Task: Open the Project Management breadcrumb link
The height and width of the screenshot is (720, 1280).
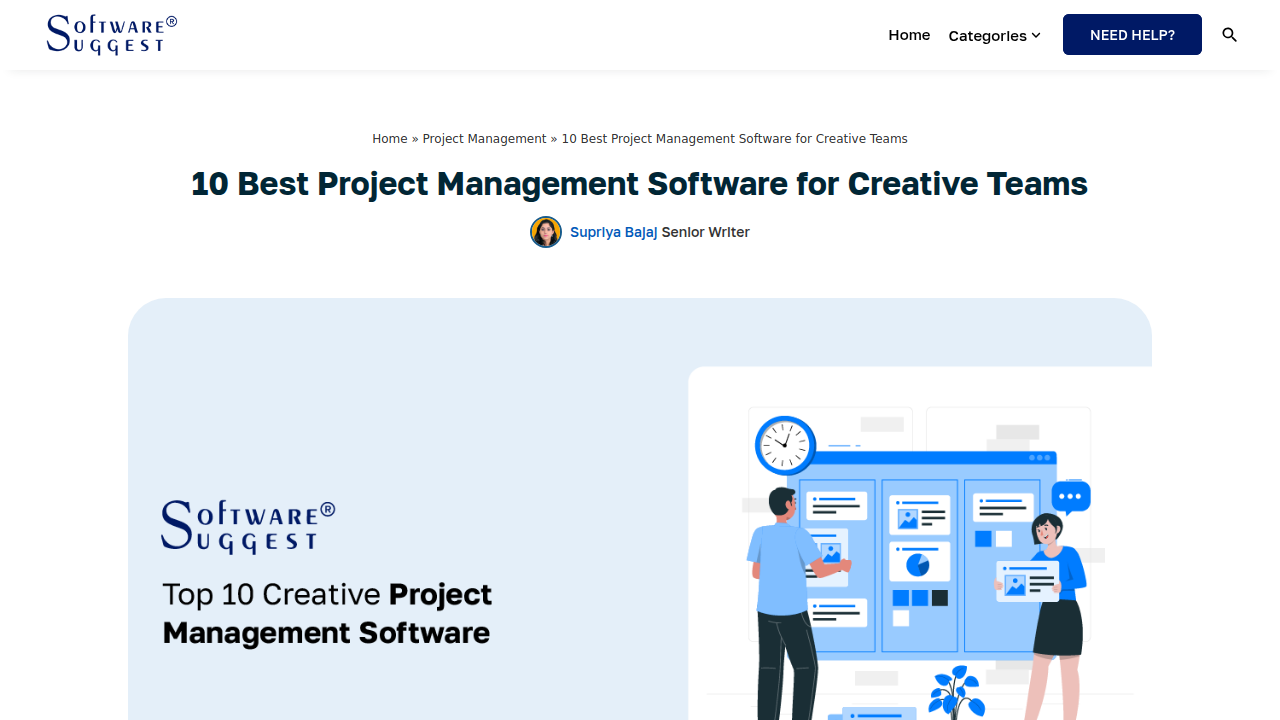Action: pyautogui.click(x=485, y=139)
